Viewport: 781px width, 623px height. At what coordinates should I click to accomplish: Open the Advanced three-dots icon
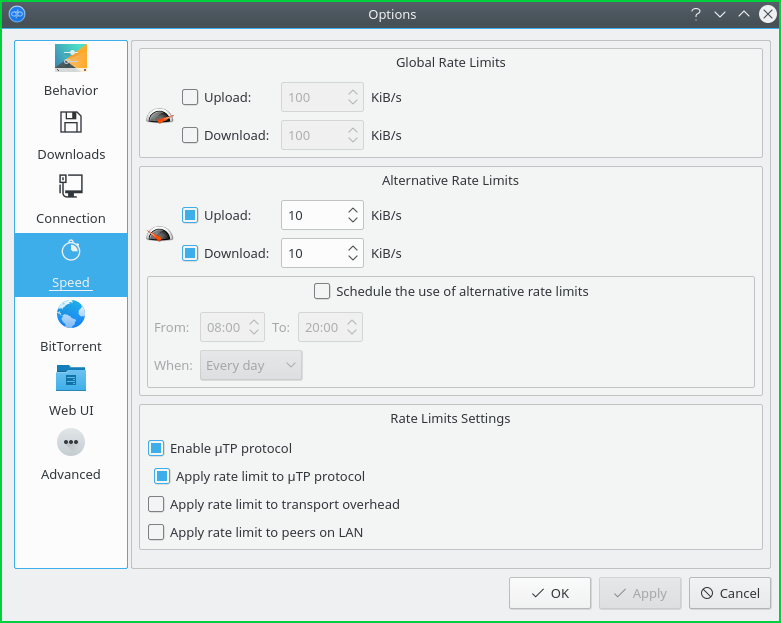tap(71, 442)
